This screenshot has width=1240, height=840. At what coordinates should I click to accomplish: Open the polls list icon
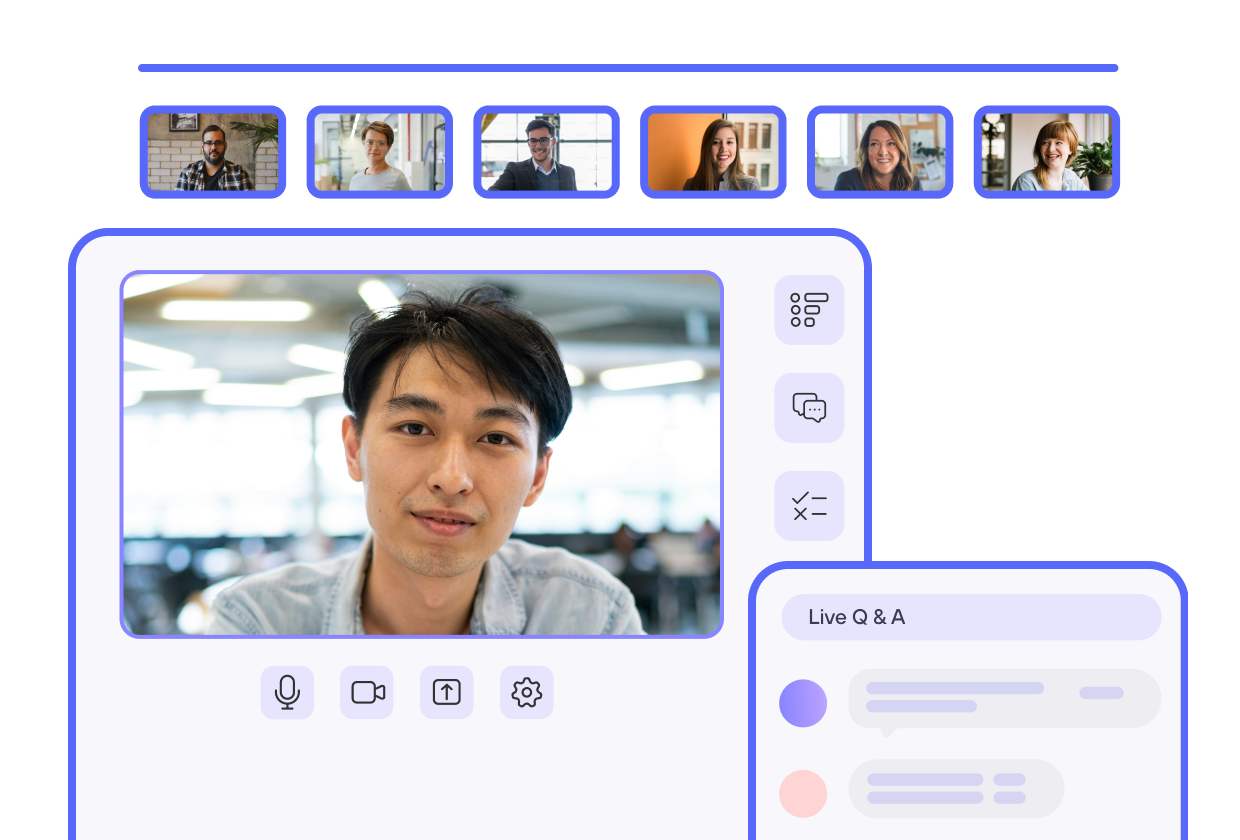[x=809, y=310]
